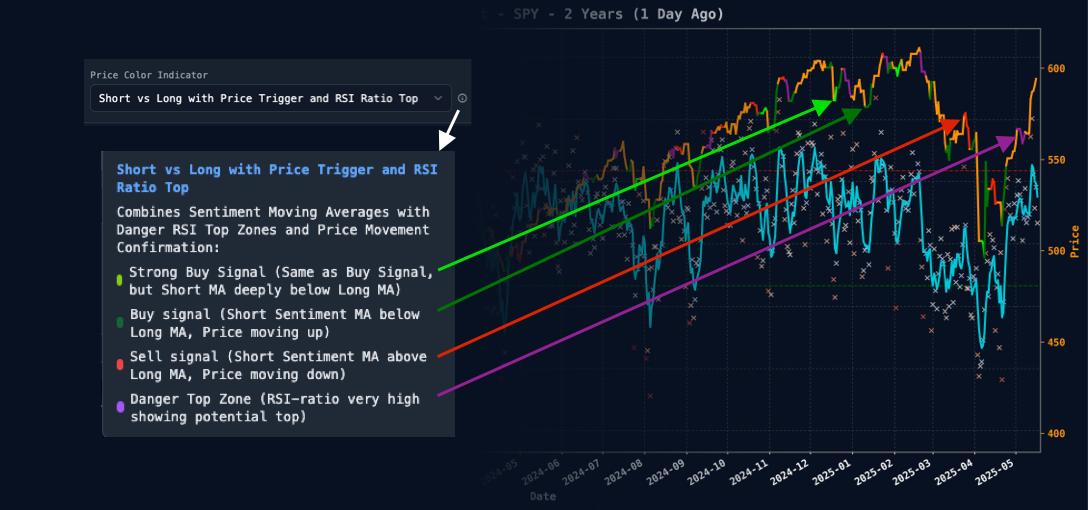The image size is (1088, 510).
Task: Open the Price Color Indicator combo box
Action: (x=271, y=99)
